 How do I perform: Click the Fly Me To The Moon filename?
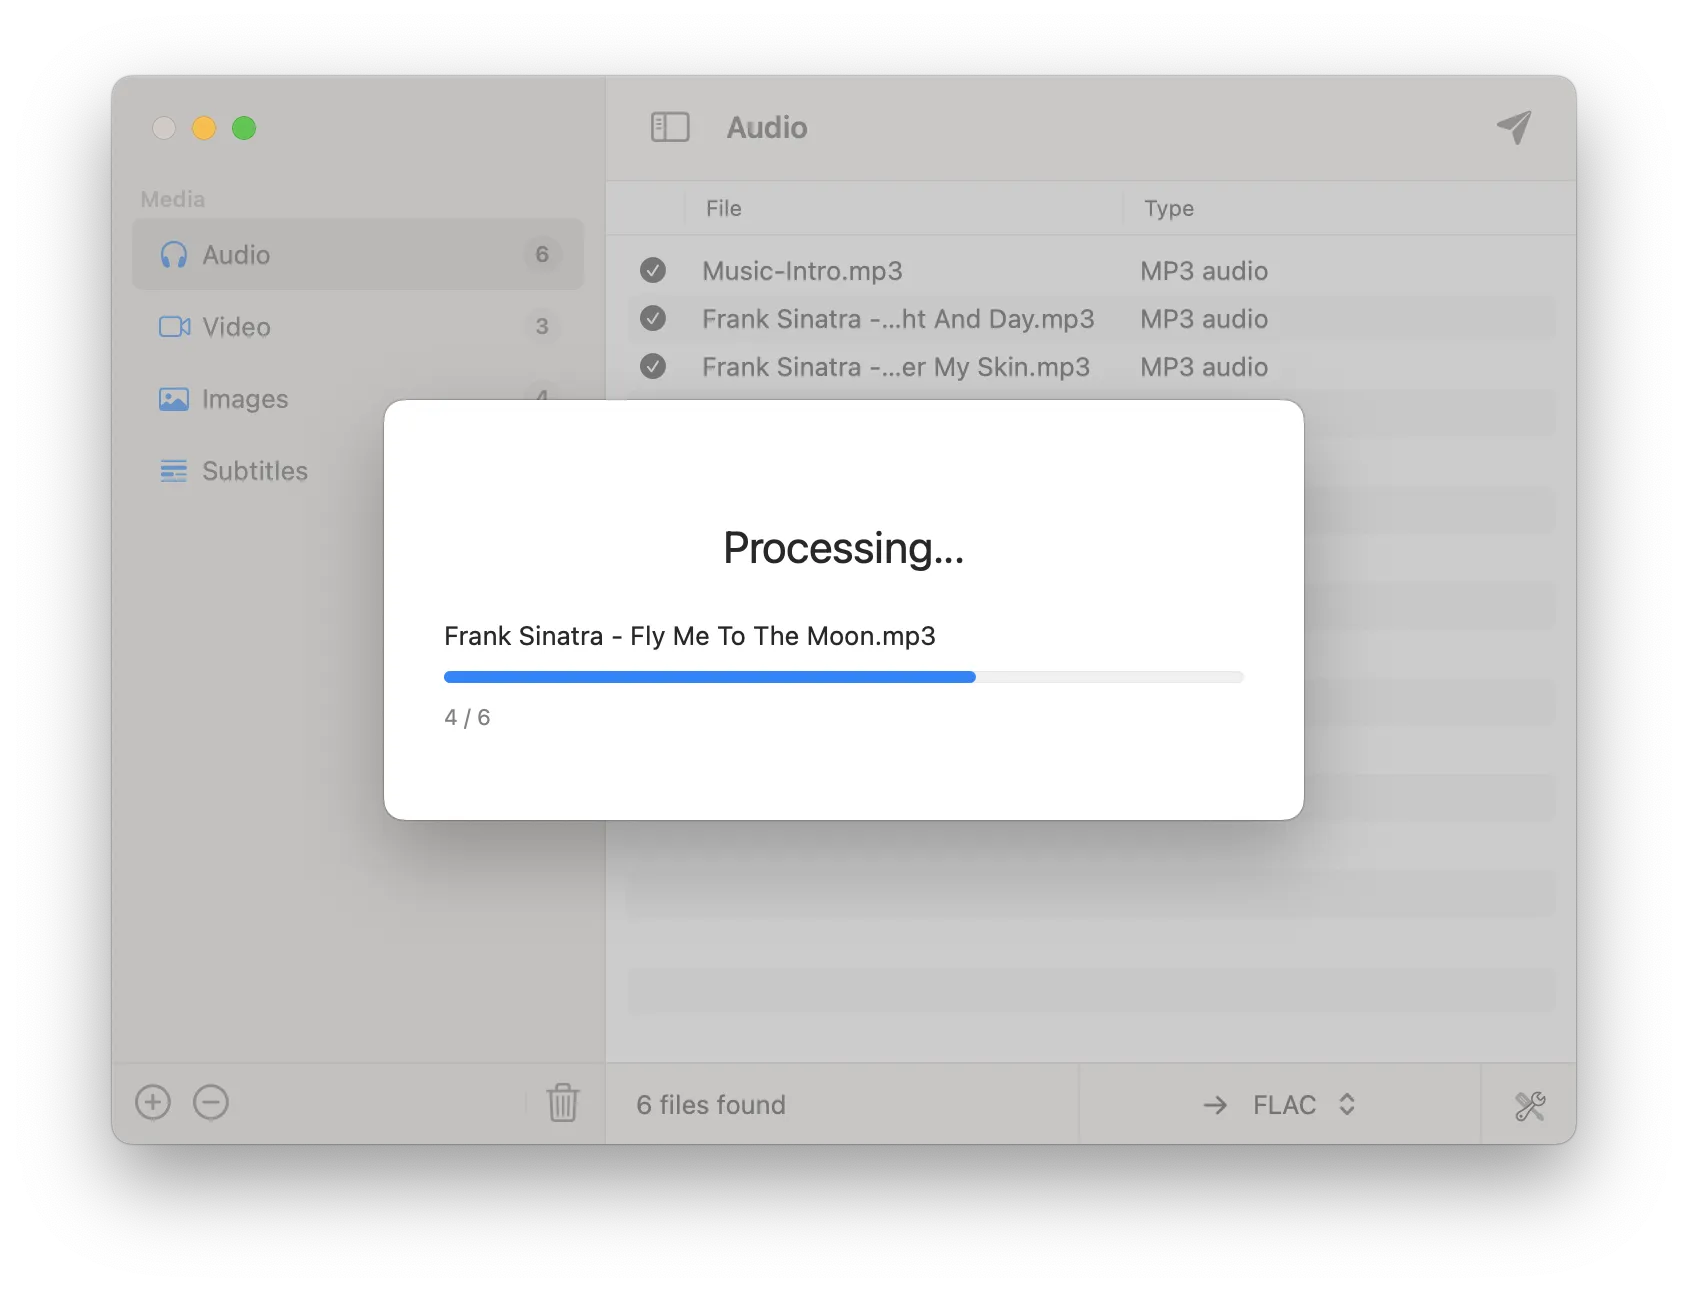pyautogui.click(x=689, y=636)
